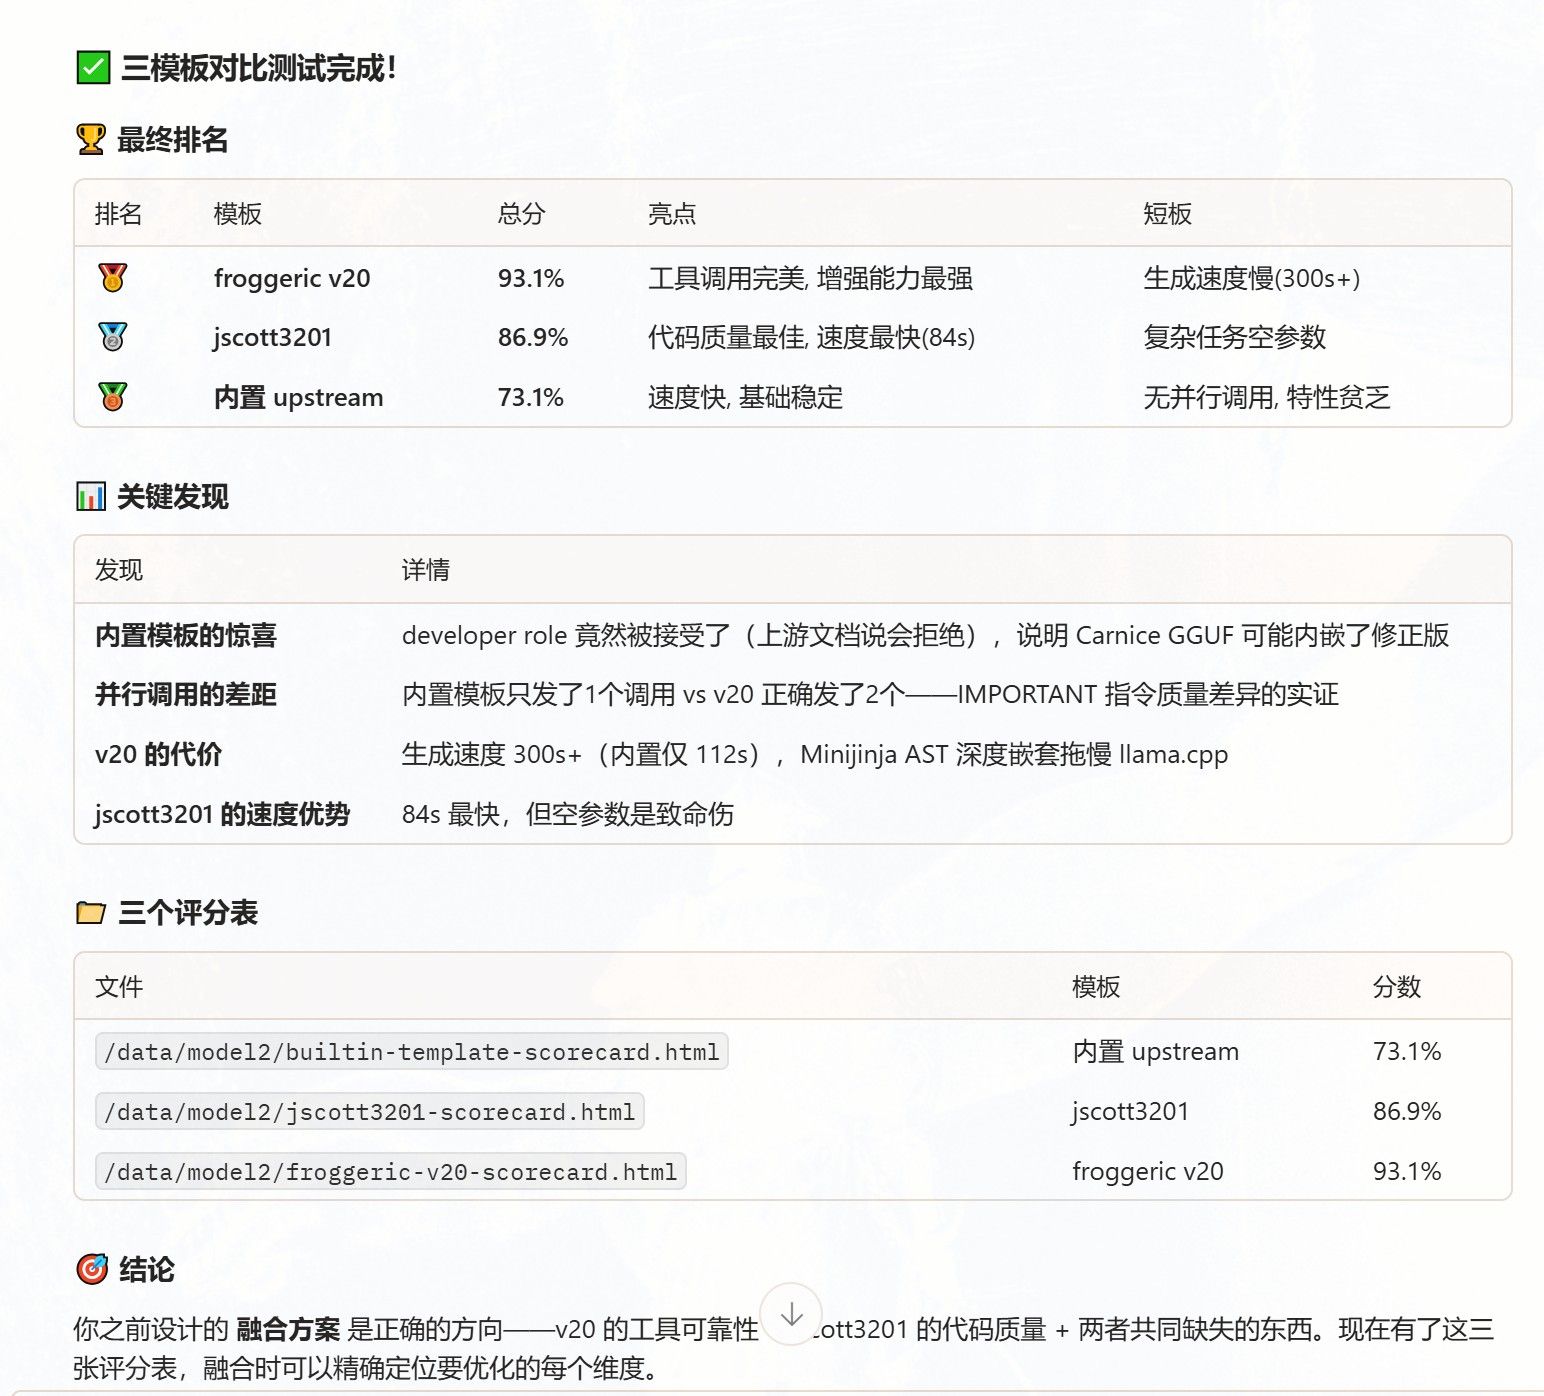Select the froggeric-v20-scorecard.html file path
This screenshot has height=1396, width=1544.
(391, 1172)
